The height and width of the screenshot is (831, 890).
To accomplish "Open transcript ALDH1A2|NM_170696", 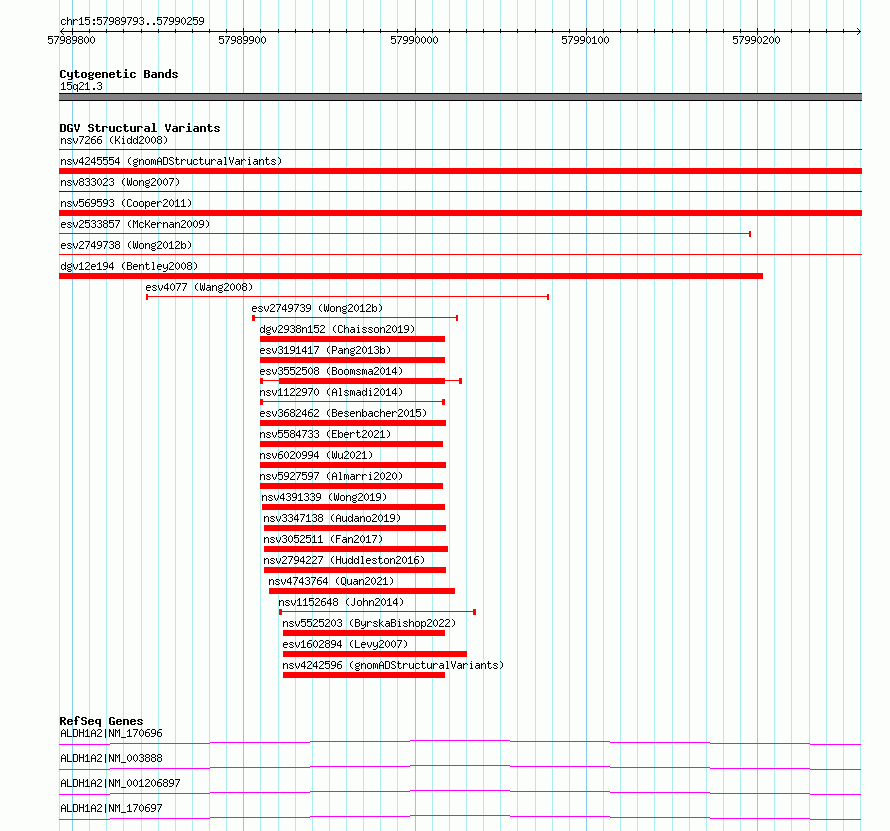I will click(111, 733).
